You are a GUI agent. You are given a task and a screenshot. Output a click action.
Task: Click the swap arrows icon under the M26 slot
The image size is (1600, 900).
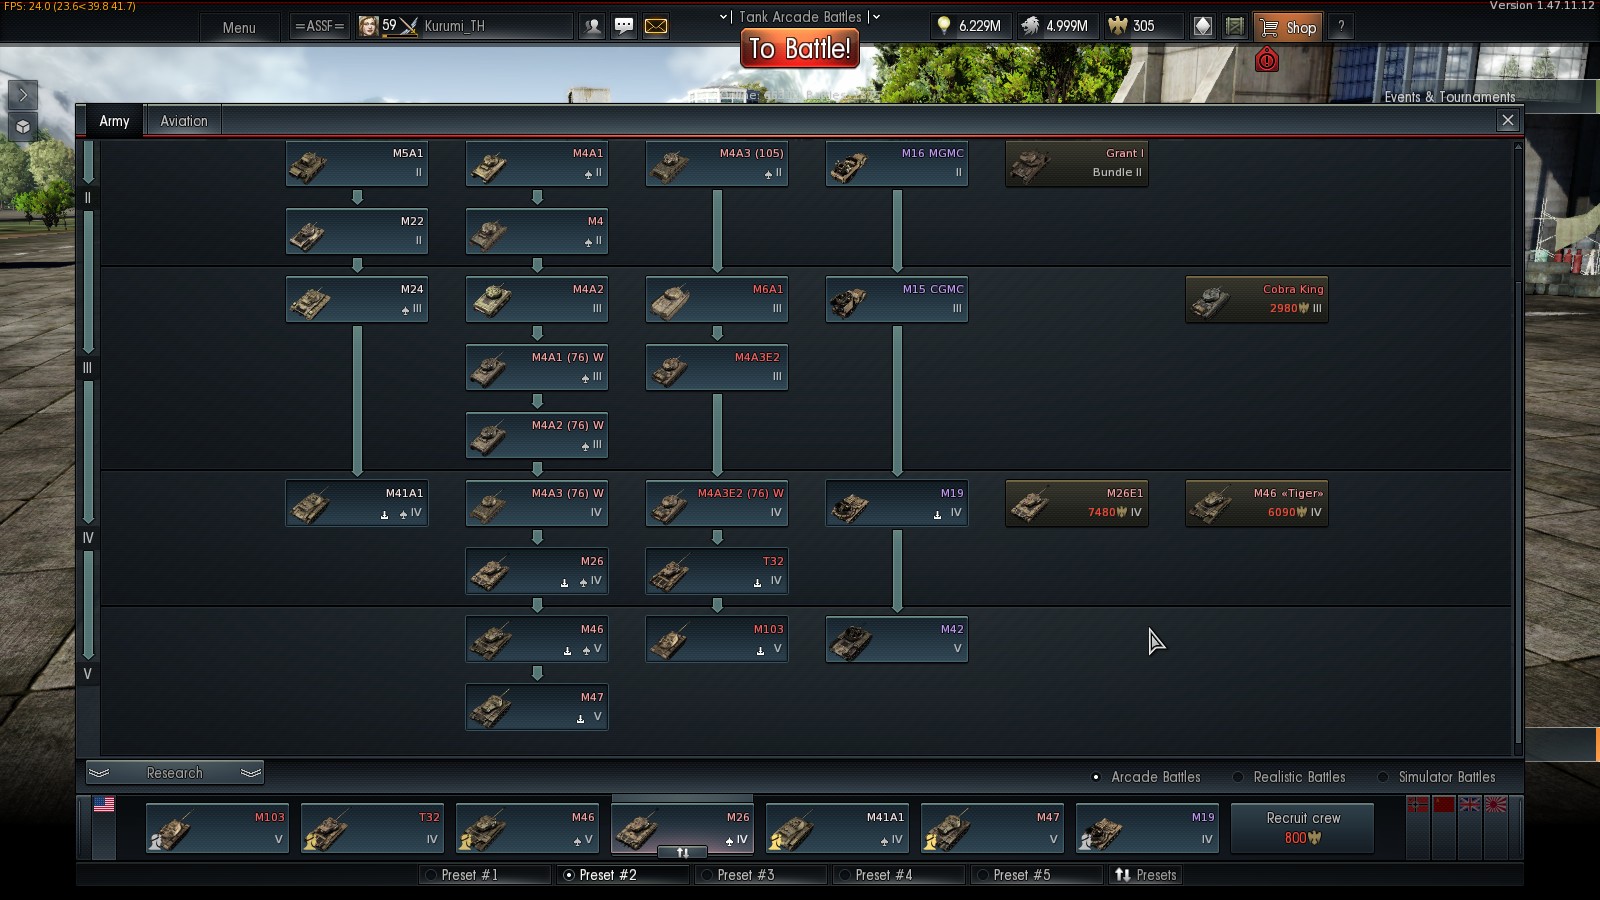point(683,852)
